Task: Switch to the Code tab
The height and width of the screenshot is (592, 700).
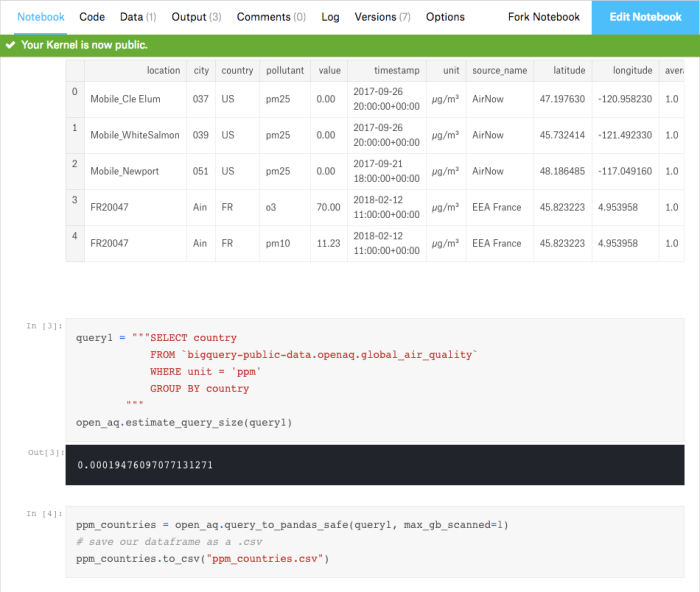Action: pos(92,17)
